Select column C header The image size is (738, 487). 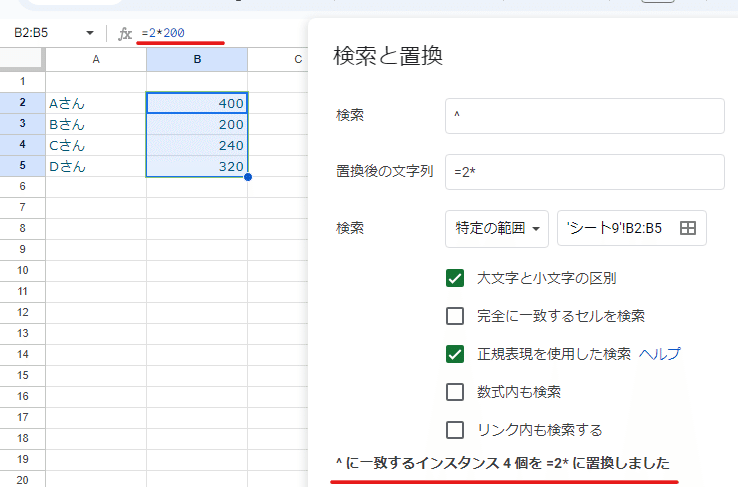coord(297,59)
